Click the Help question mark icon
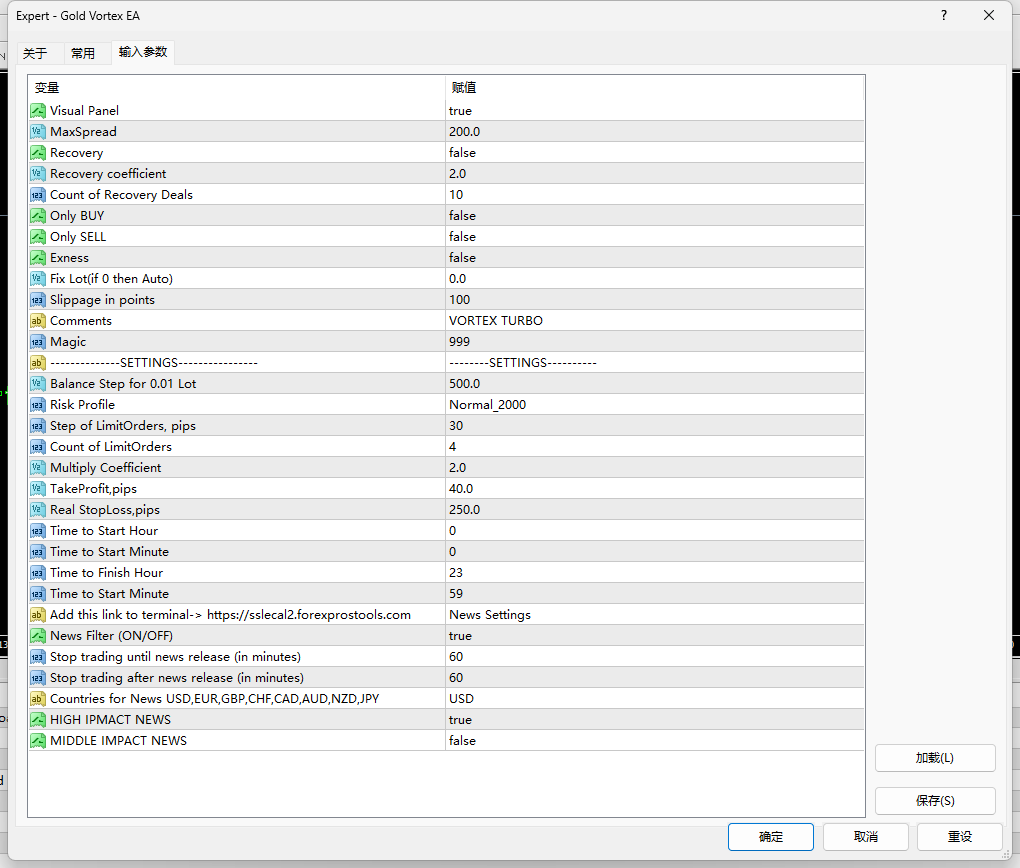Image resolution: width=1020 pixels, height=868 pixels. click(944, 16)
